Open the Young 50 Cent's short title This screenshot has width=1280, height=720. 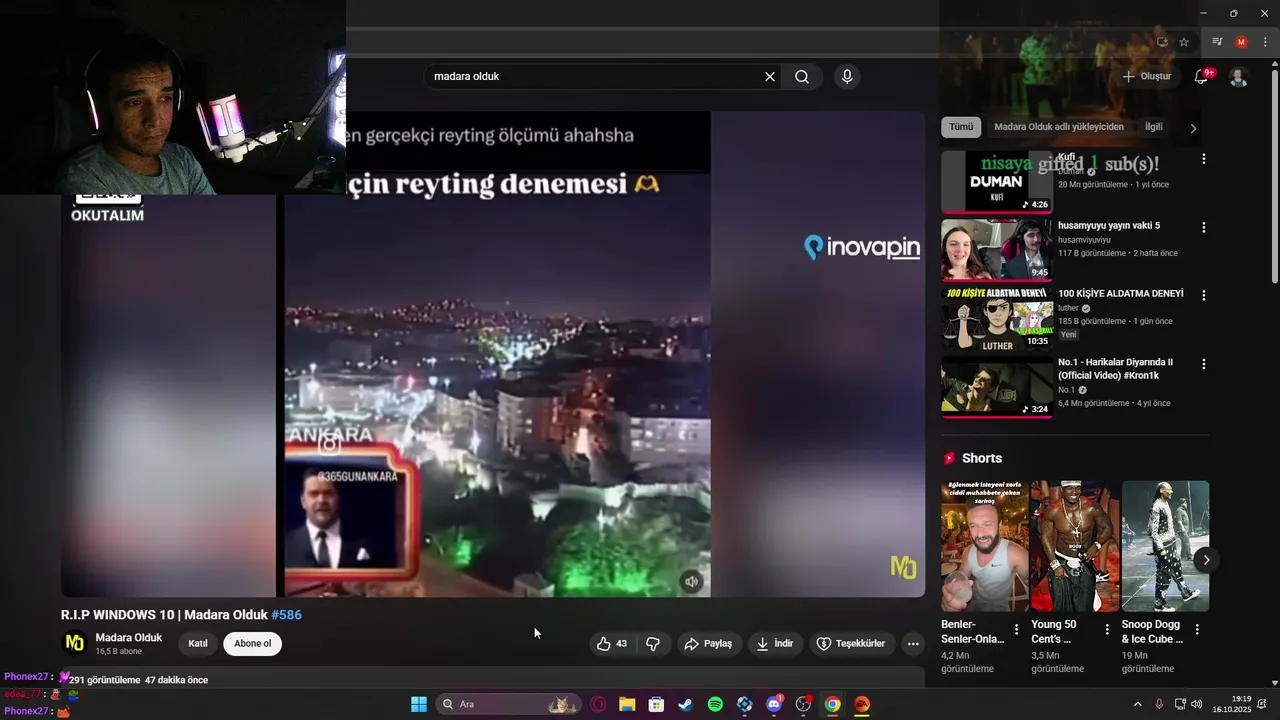(1061, 631)
